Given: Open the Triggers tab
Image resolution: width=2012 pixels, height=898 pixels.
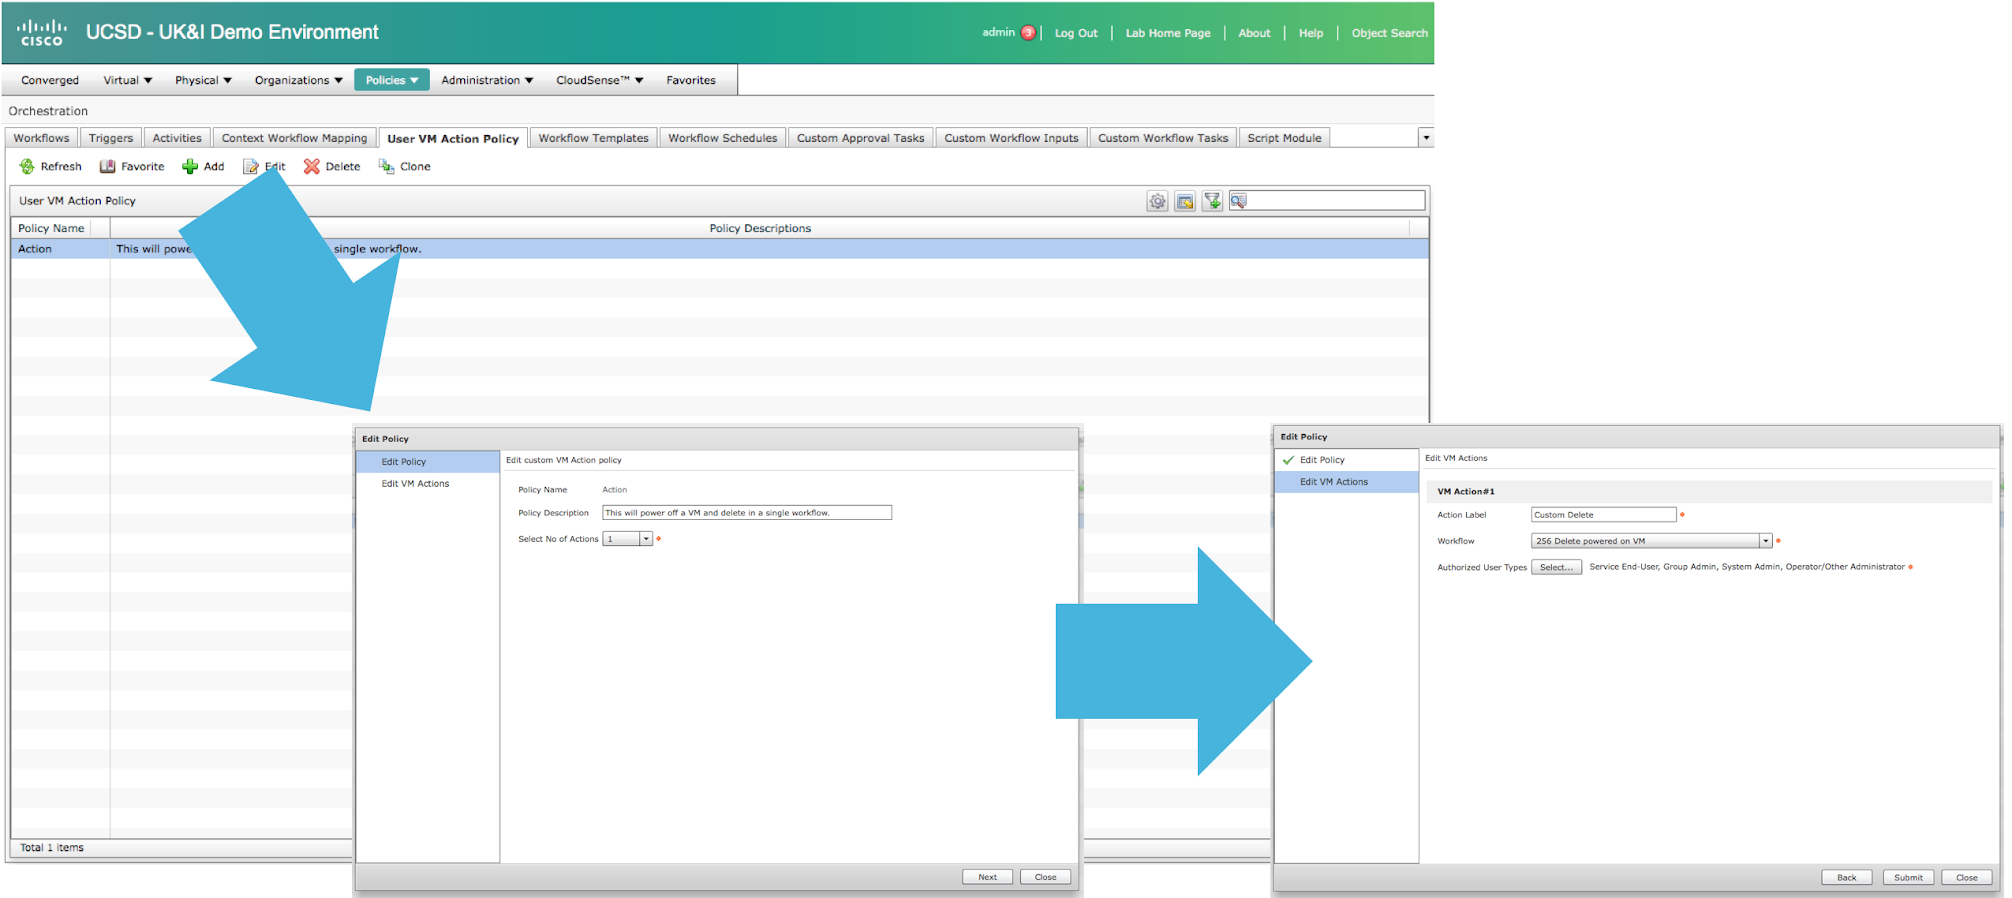Looking at the screenshot, I should (x=110, y=138).
